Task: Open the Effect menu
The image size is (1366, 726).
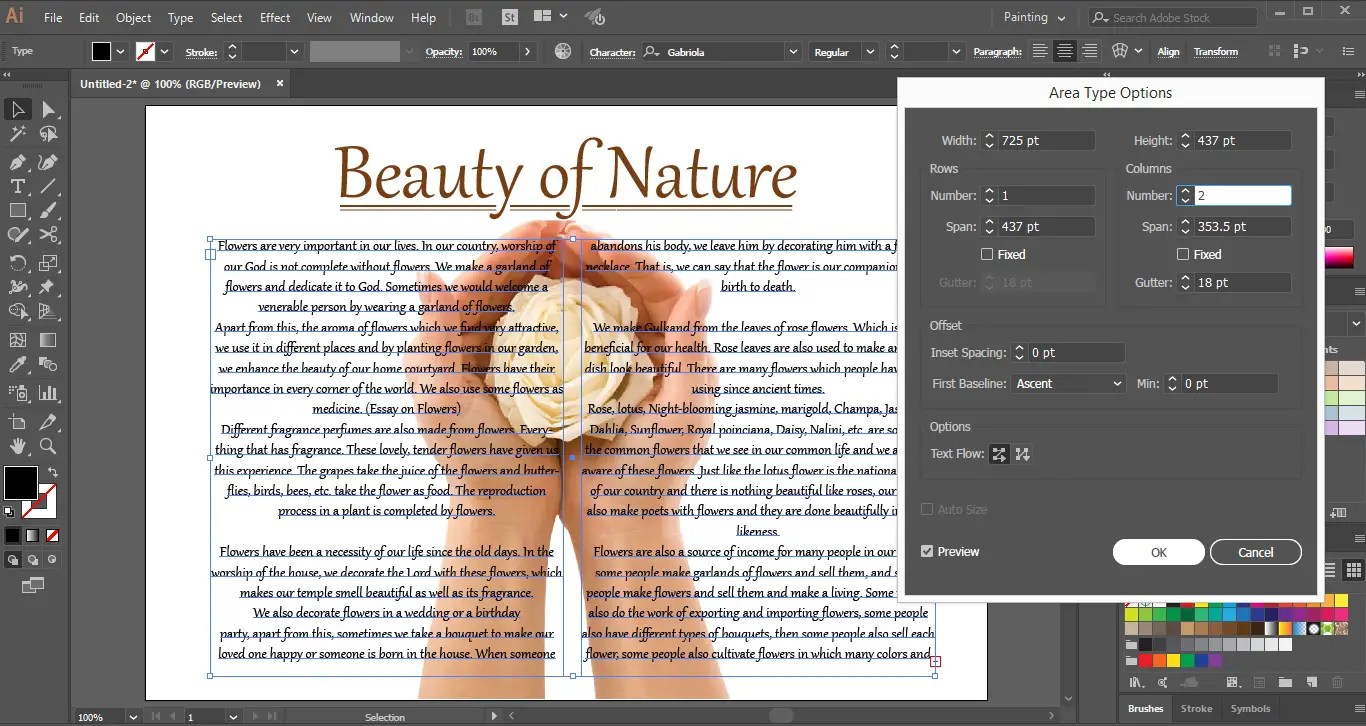Action: click(x=275, y=18)
